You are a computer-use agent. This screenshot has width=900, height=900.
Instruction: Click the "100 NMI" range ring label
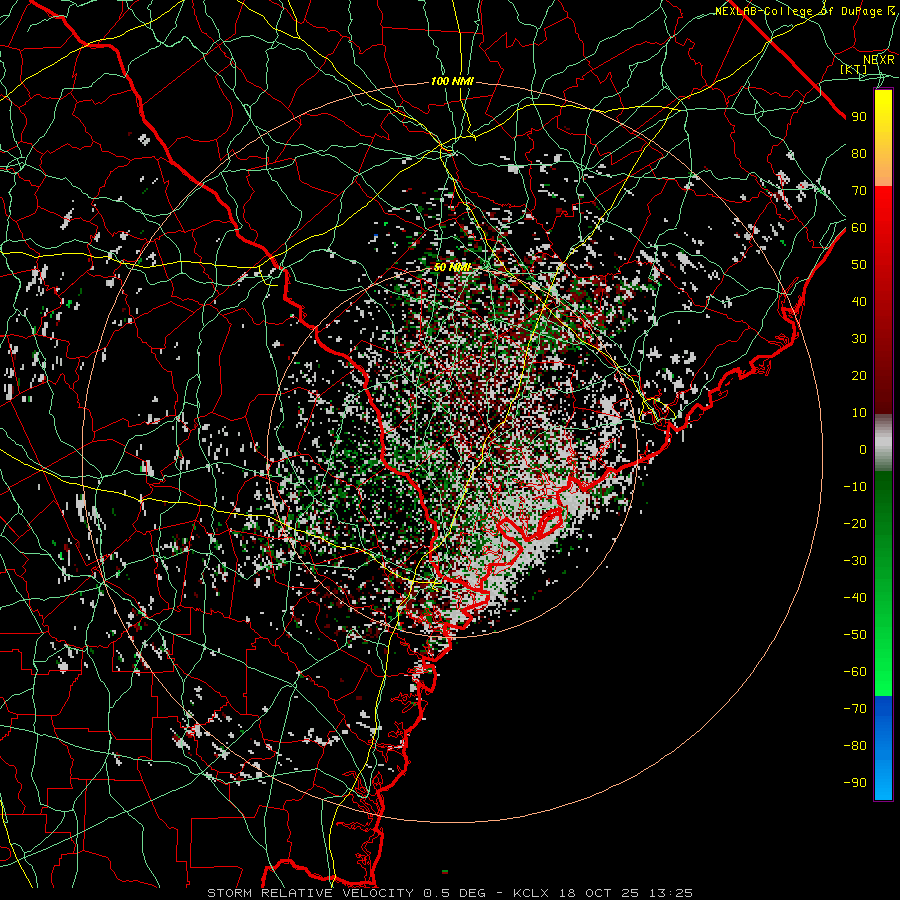pos(452,82)
